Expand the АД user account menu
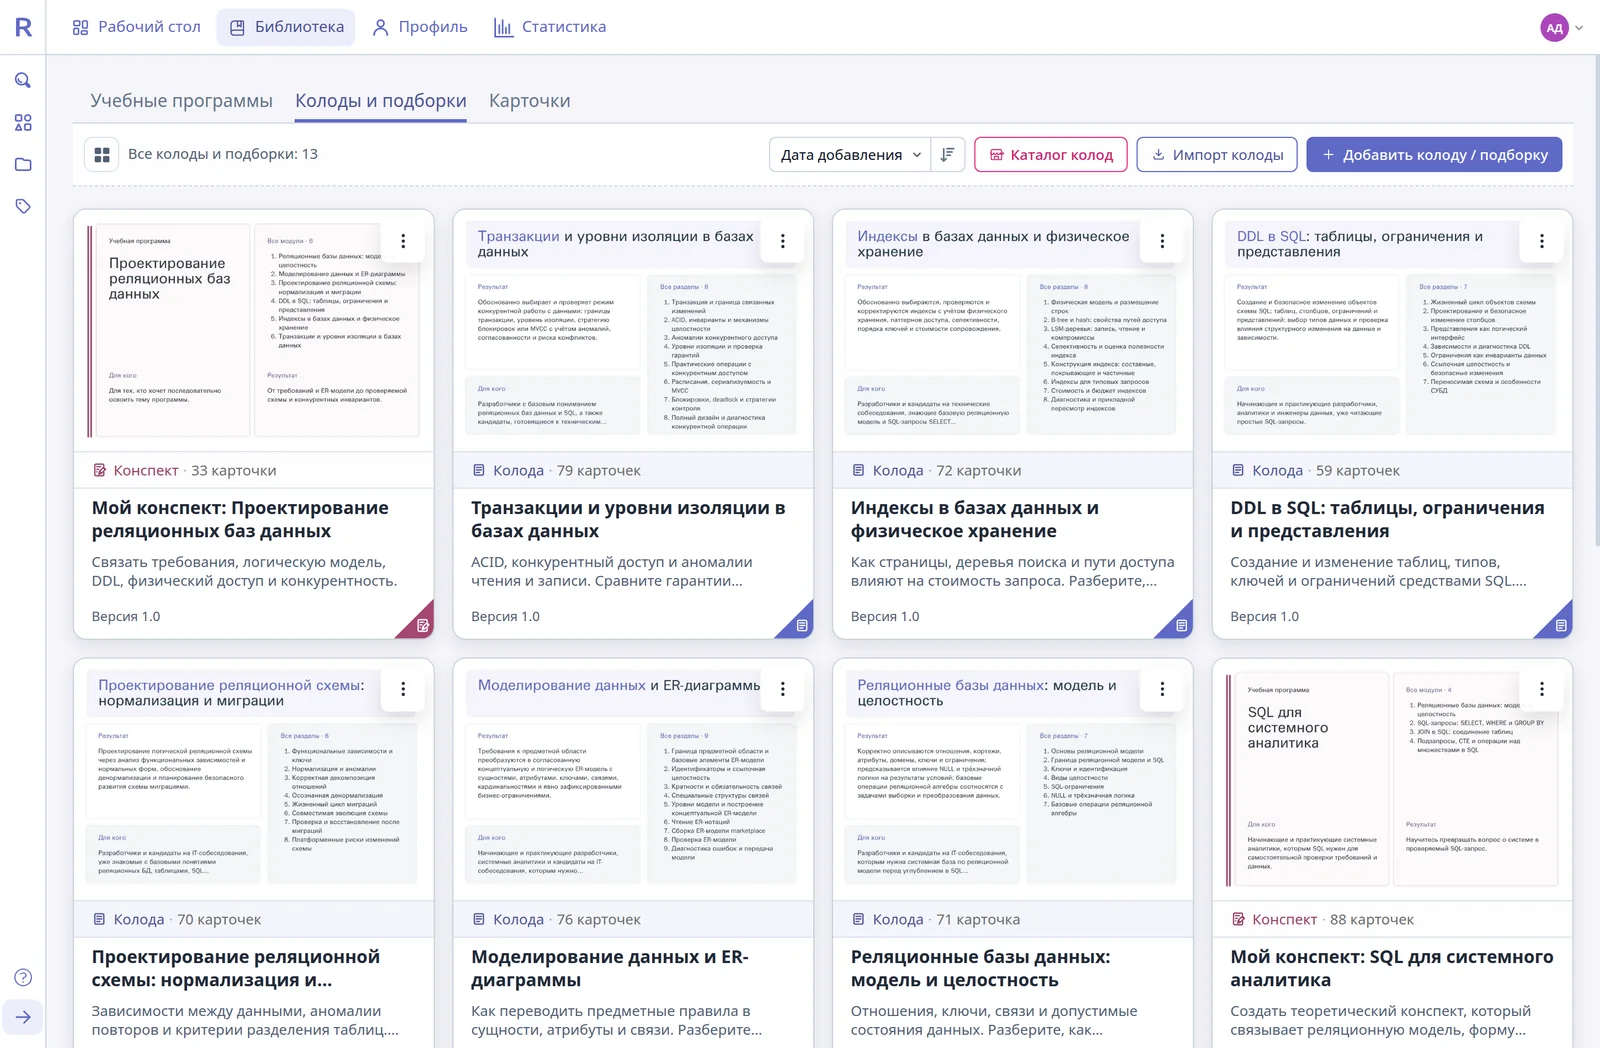 pos(1562,28)
